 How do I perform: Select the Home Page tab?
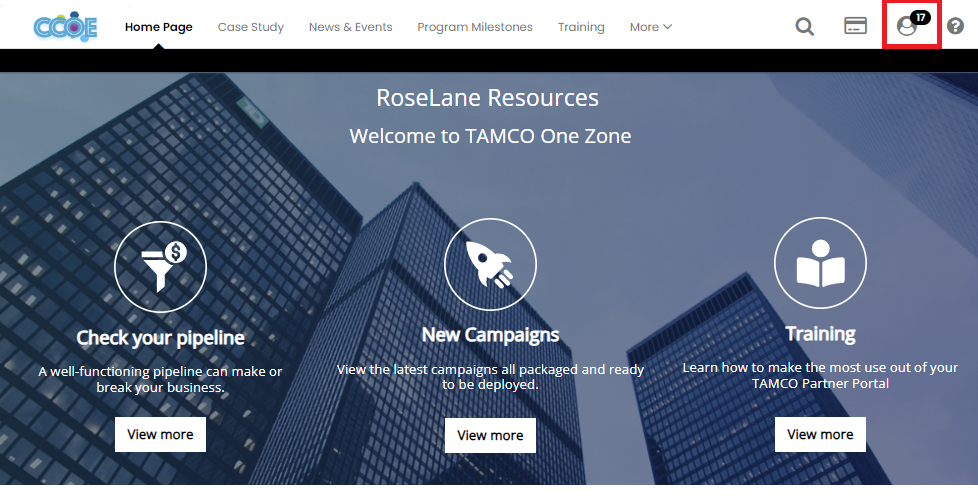pyautogui.click(x=158, y=27)
